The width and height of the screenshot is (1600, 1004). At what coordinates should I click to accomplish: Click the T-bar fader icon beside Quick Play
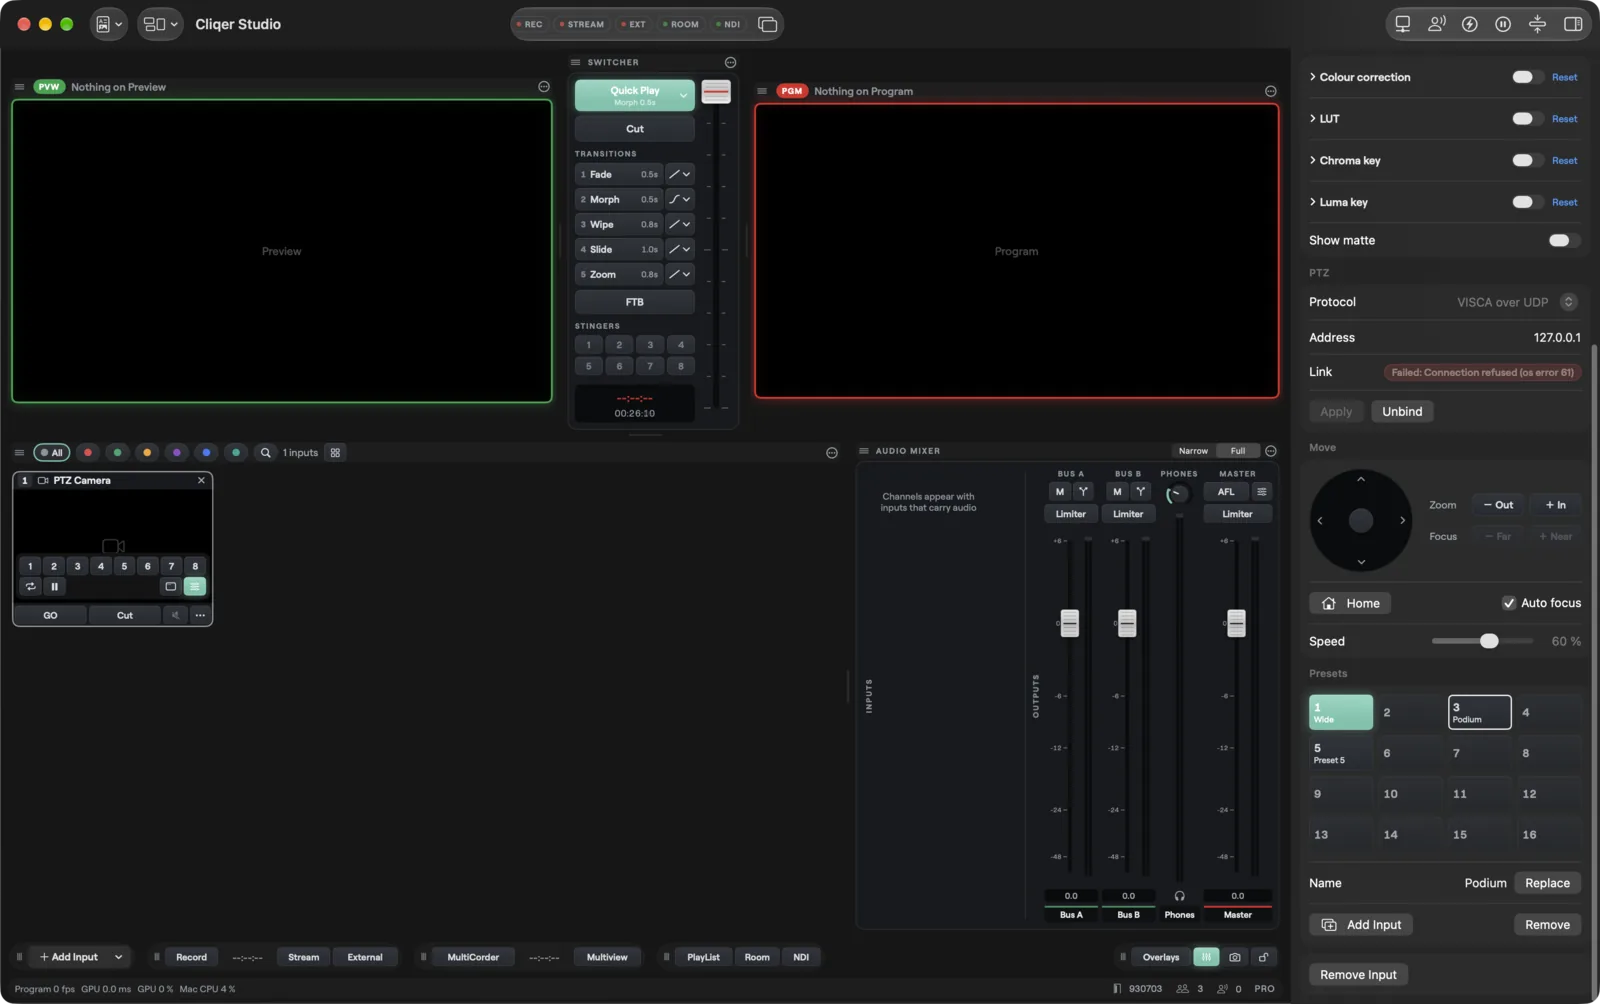(716, 92)
